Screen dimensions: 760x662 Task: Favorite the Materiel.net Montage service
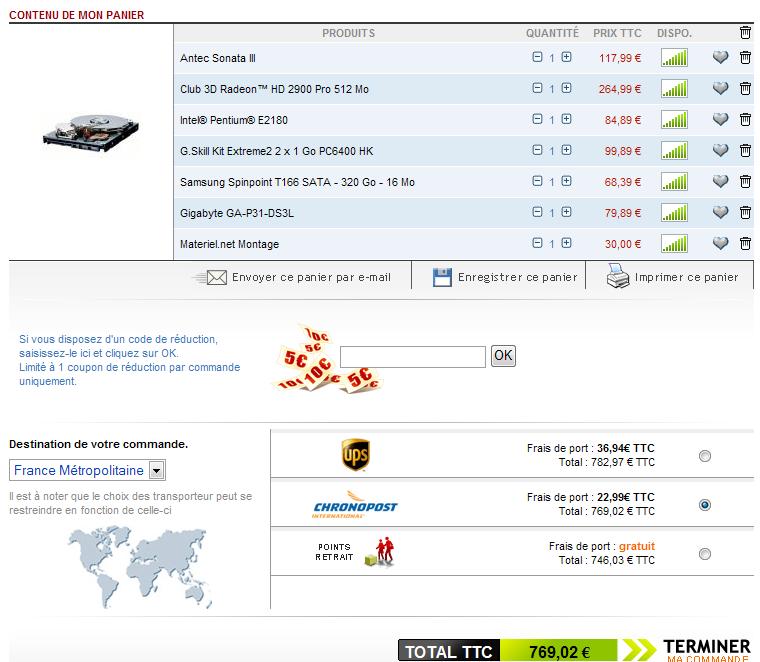pos(721,243)
